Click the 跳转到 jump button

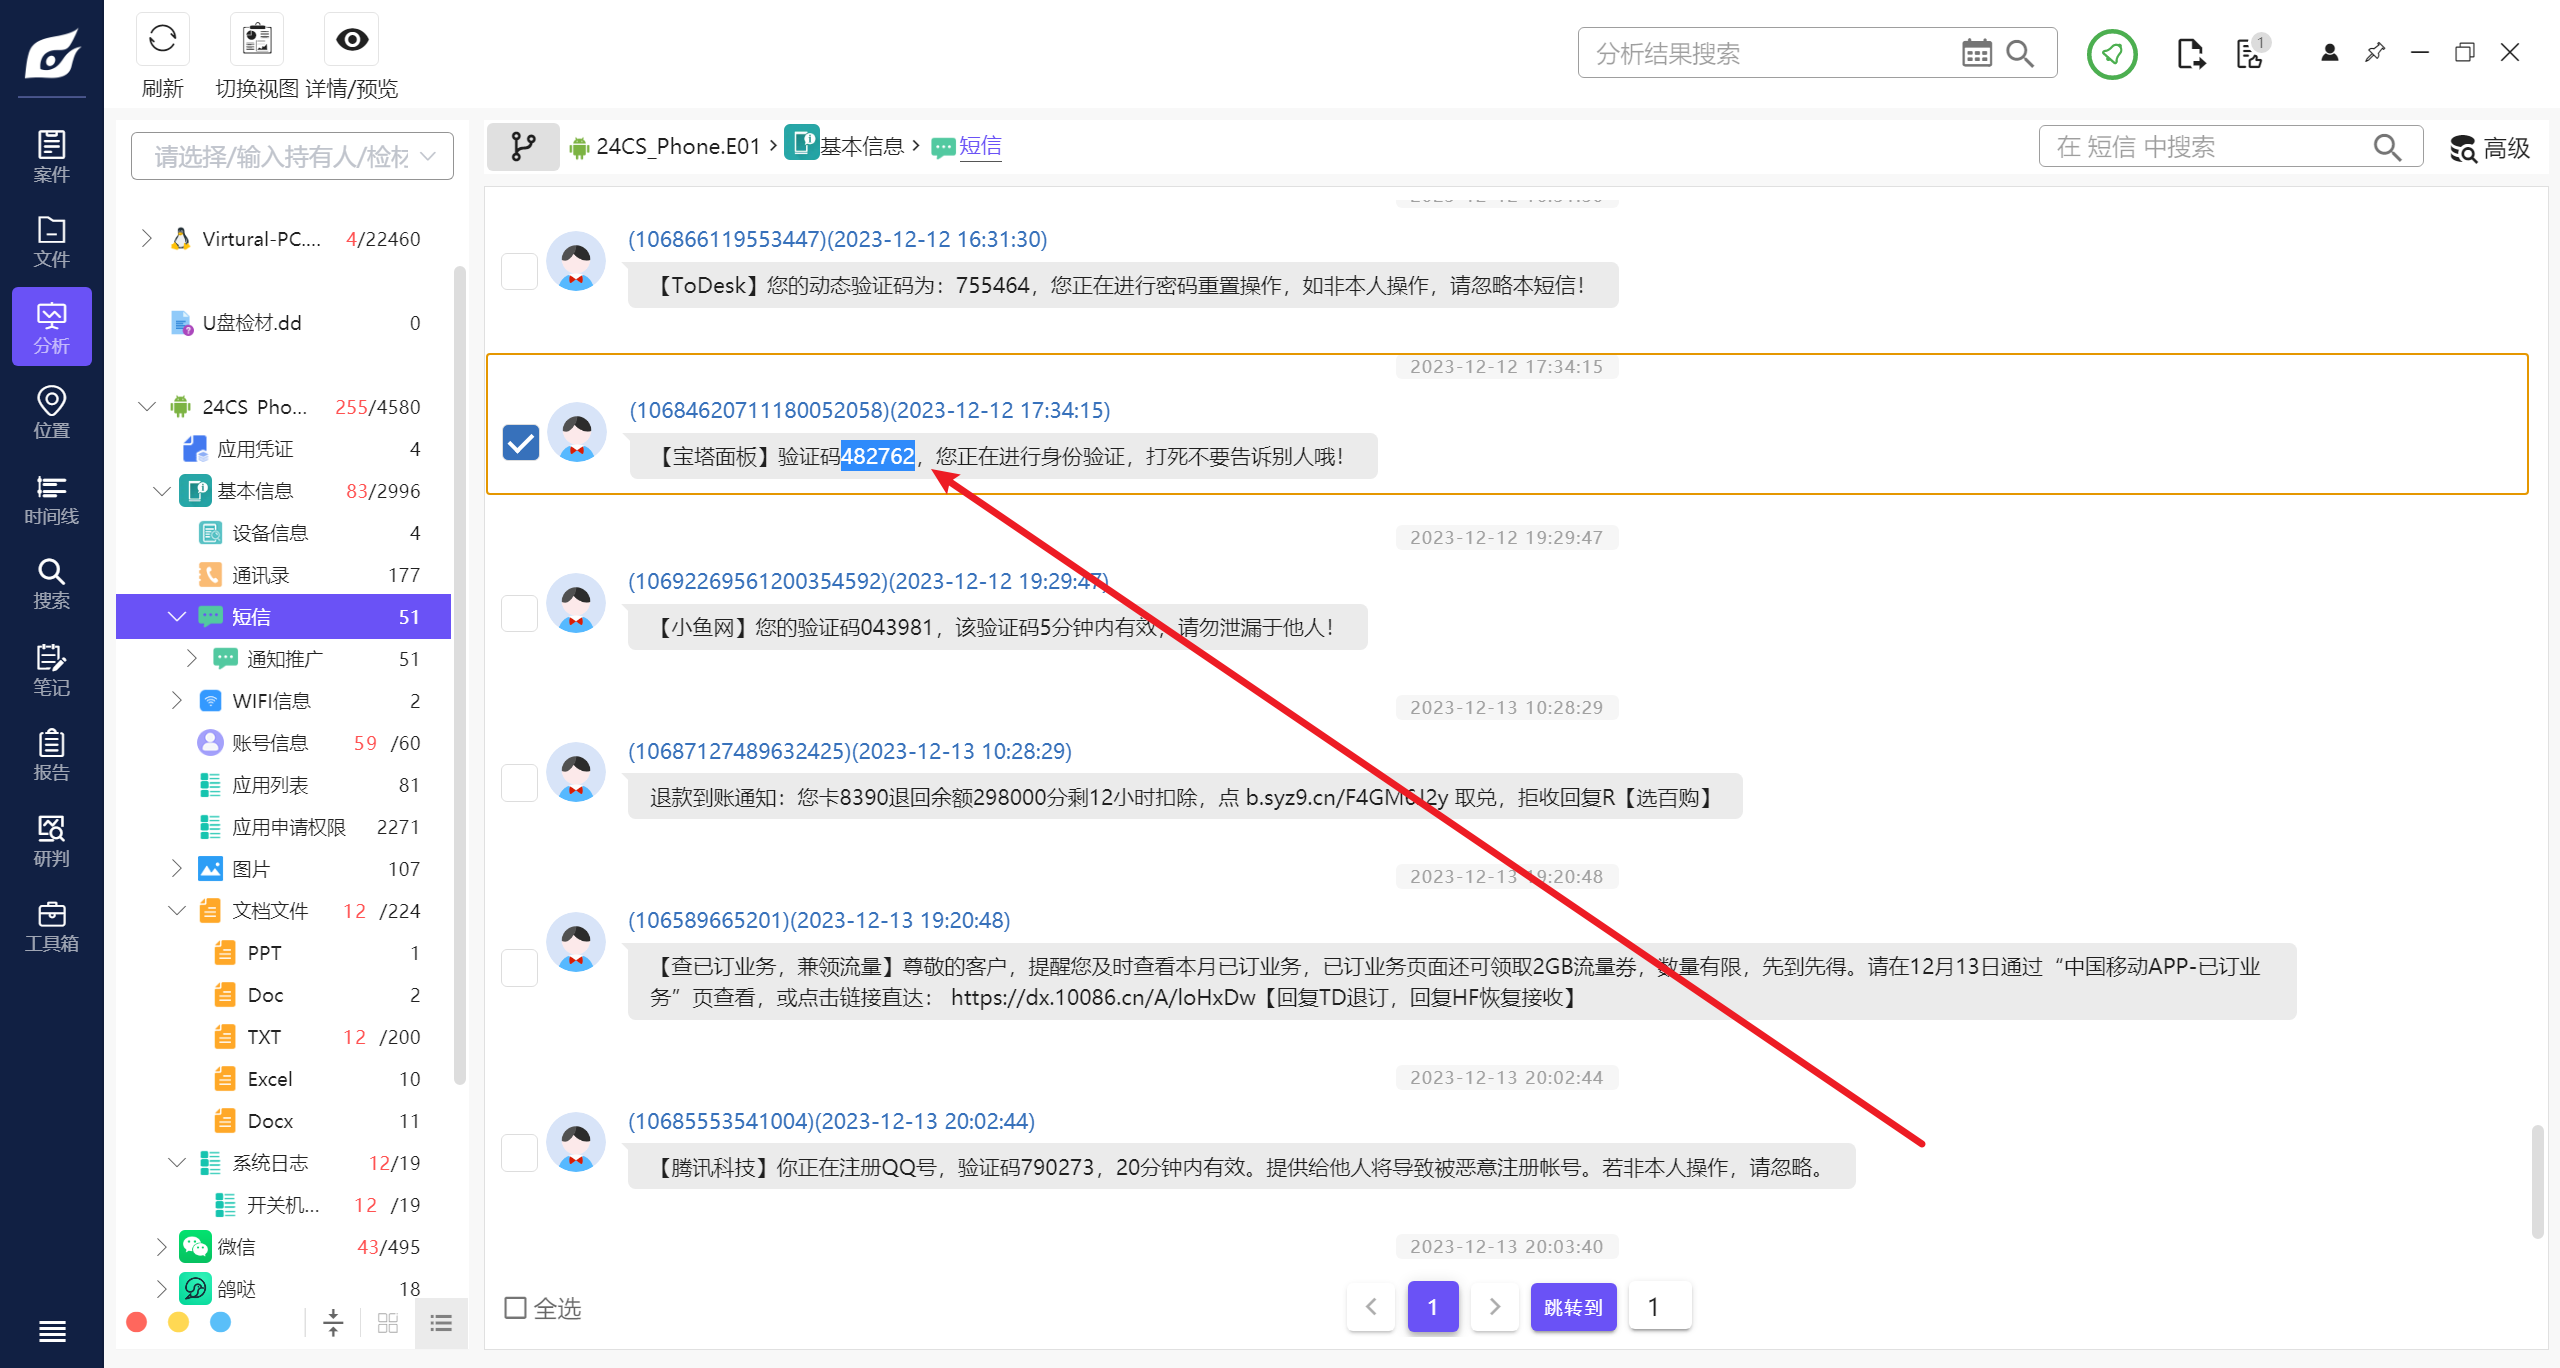1572,1306
